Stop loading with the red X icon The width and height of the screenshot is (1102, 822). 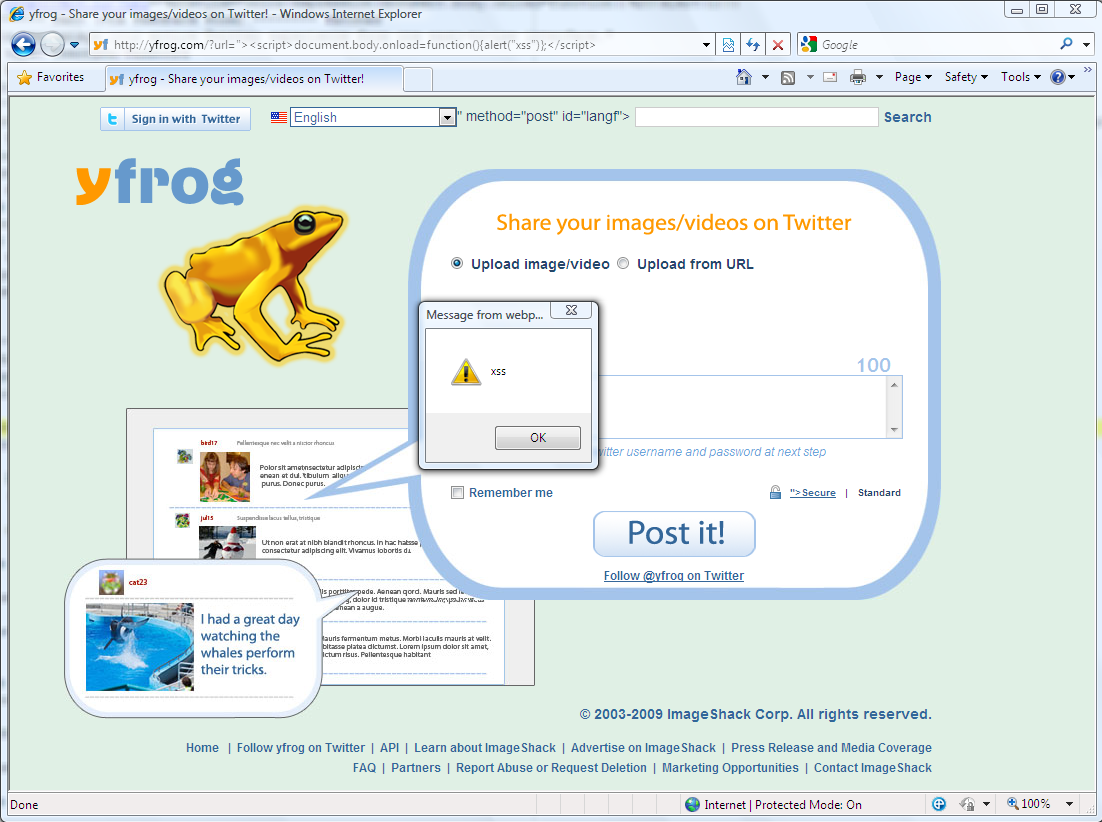[x=777, y=45]
